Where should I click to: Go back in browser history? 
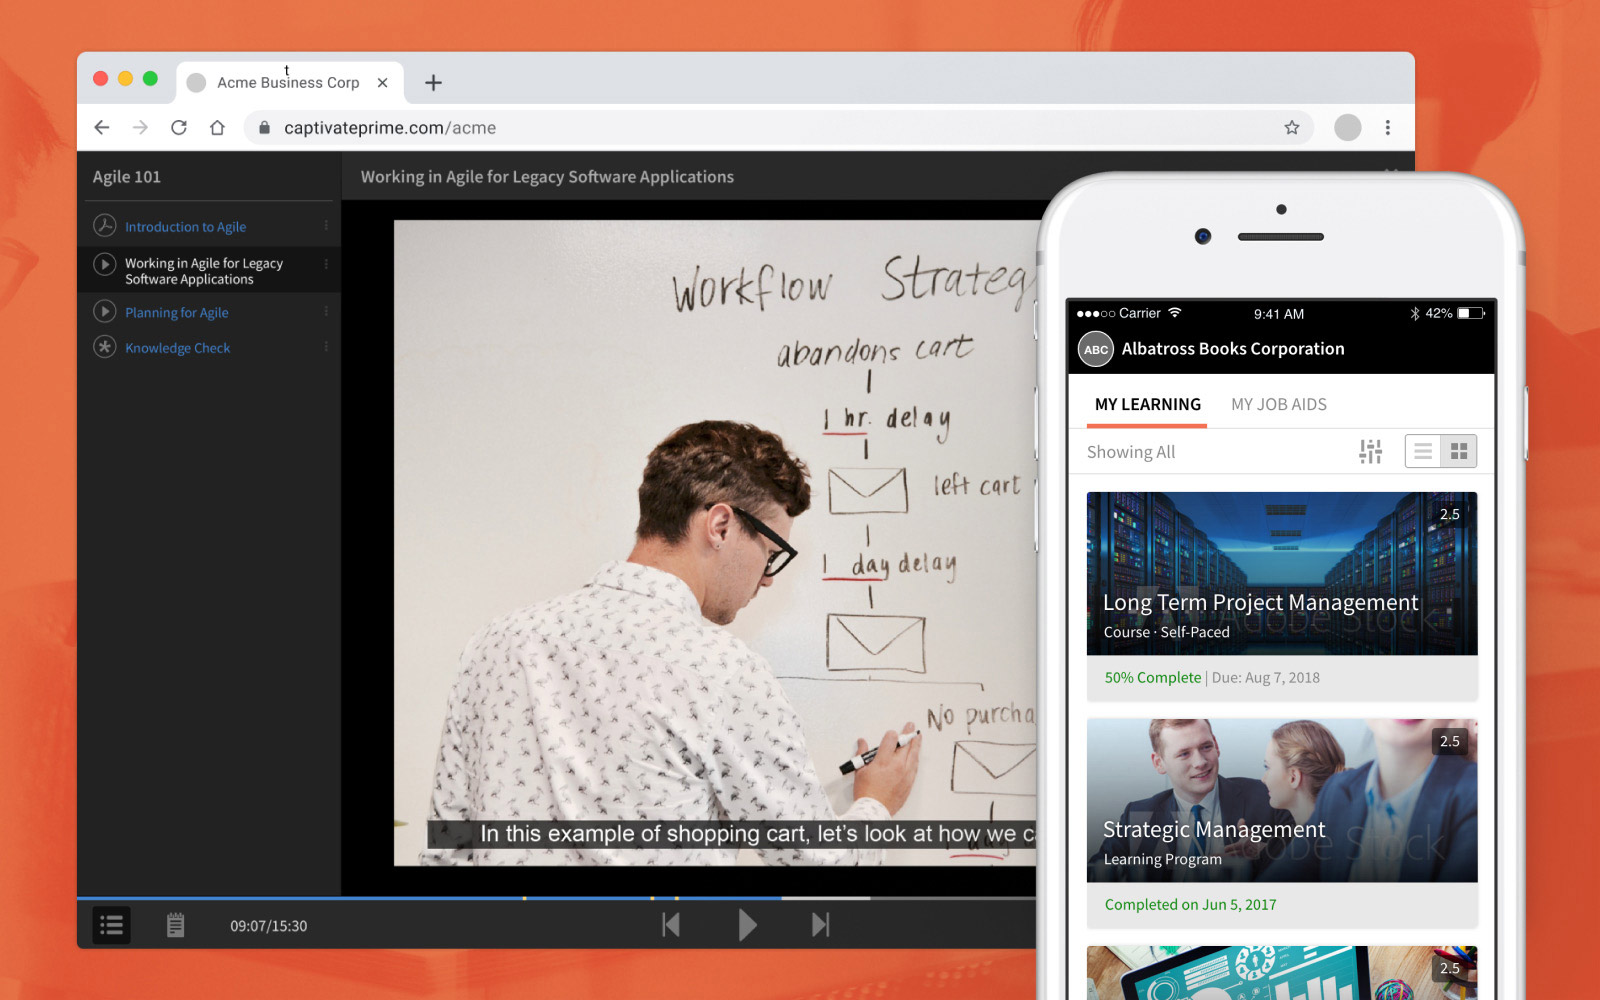coord(102,128)
